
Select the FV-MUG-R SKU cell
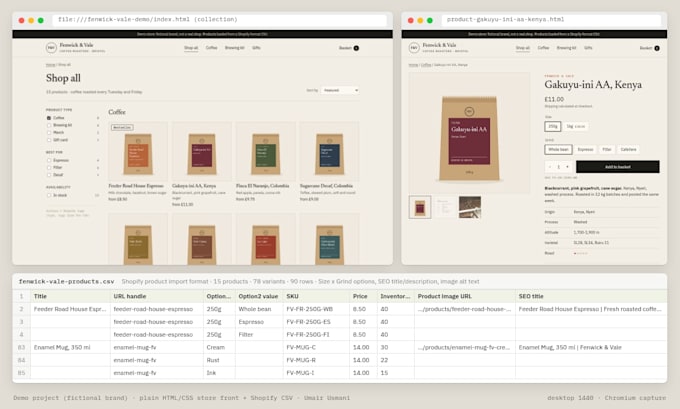(316, 360)
